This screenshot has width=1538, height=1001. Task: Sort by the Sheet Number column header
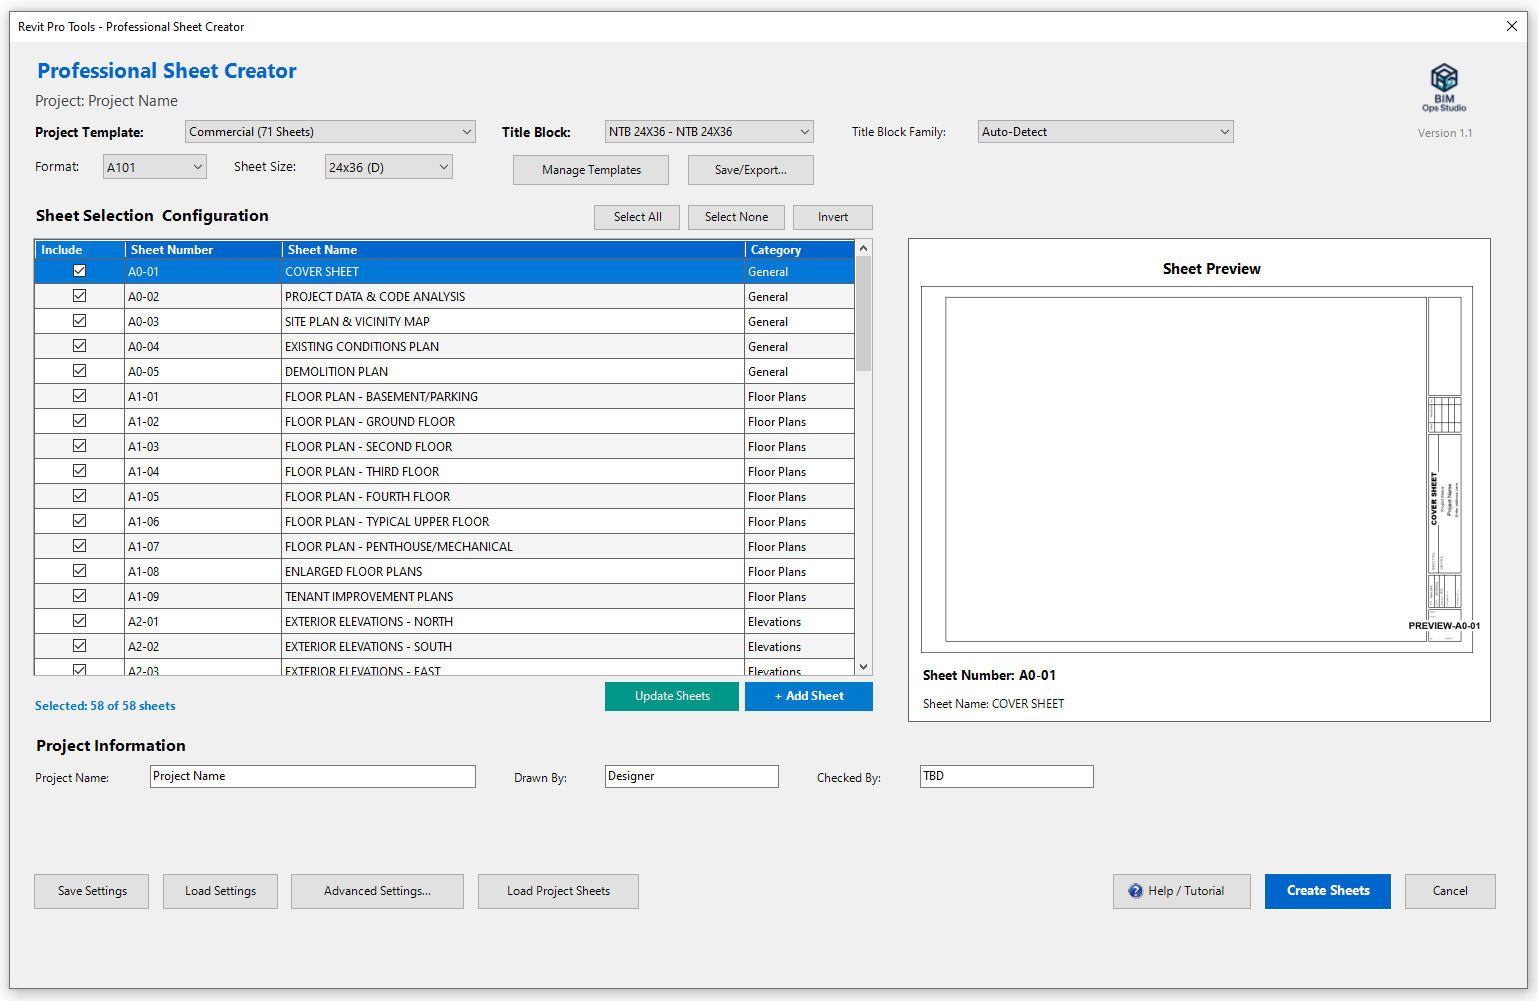coord(203,250)
